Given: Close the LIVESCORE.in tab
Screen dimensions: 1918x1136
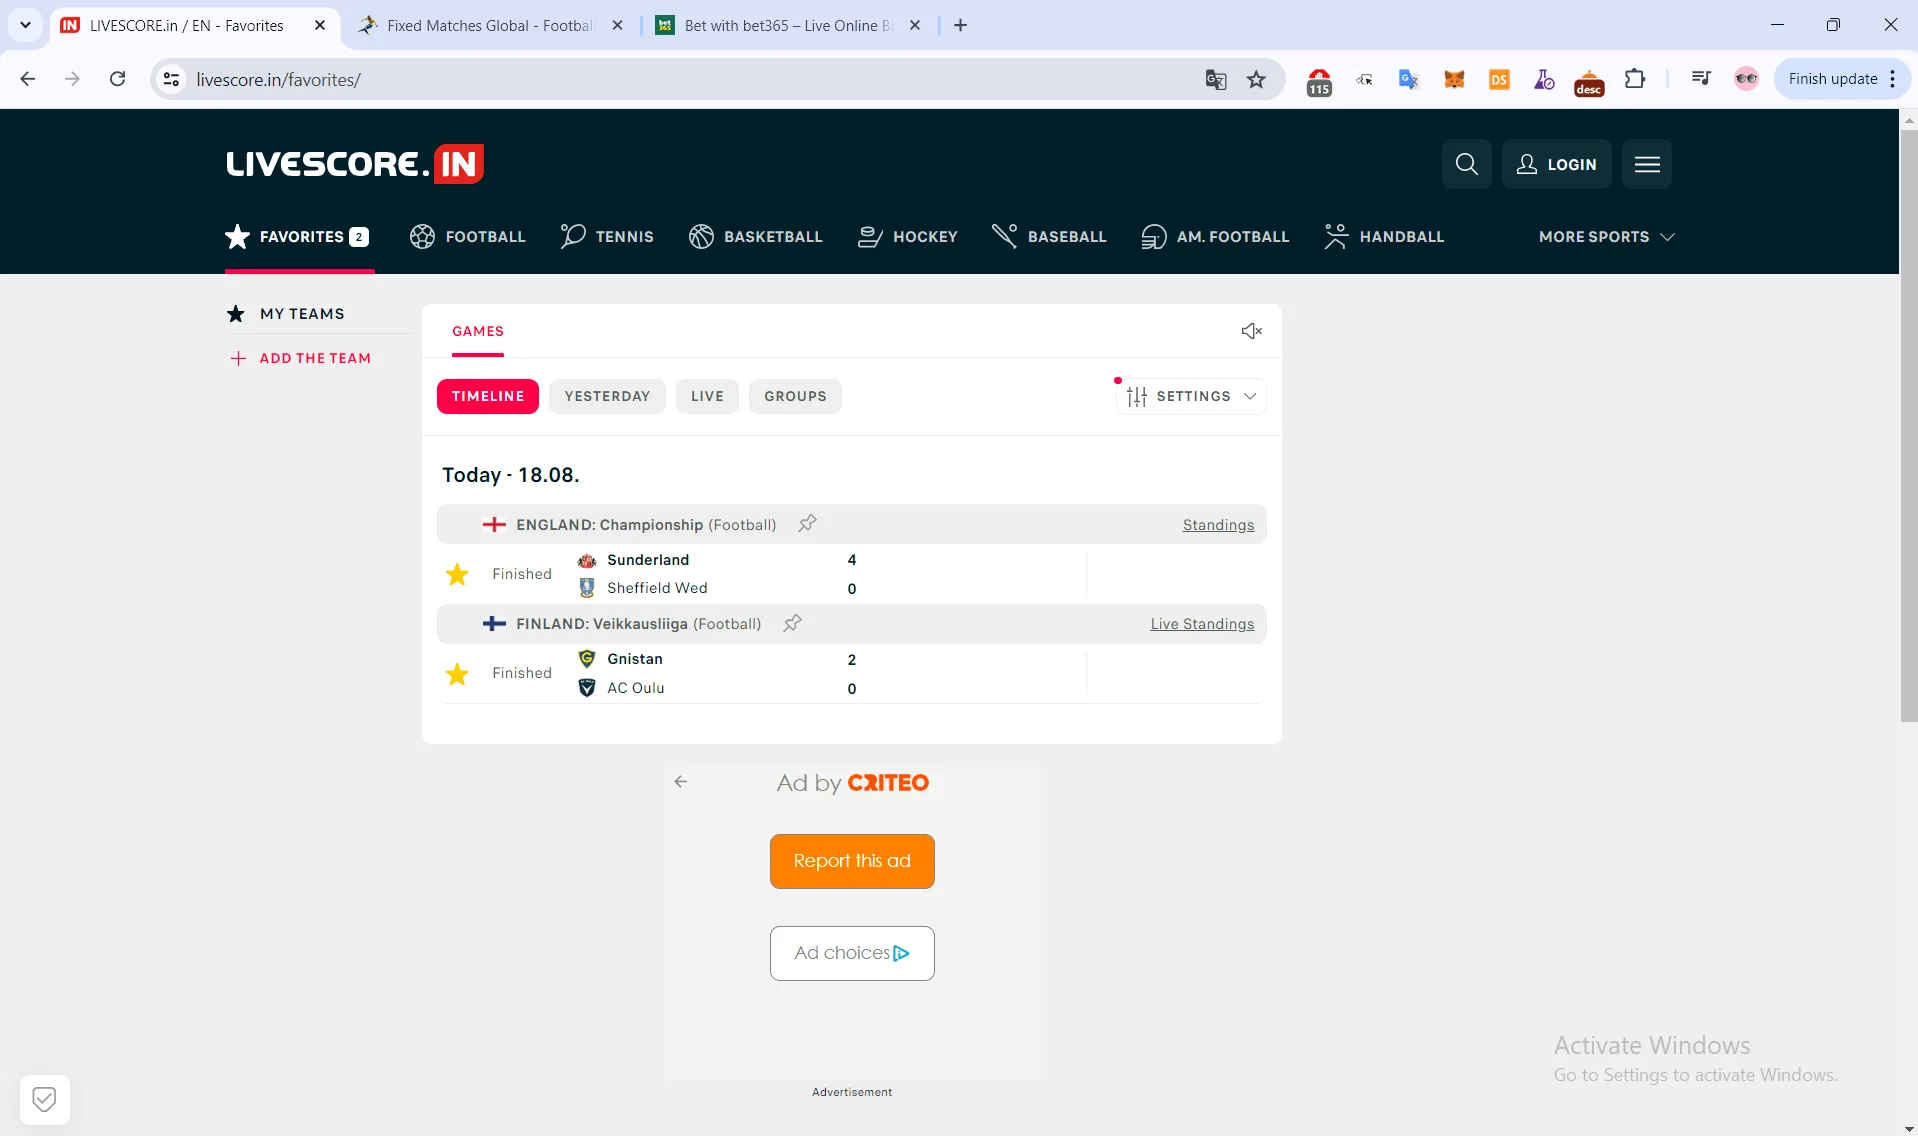Looking at the screenshot, I should 320,25.
